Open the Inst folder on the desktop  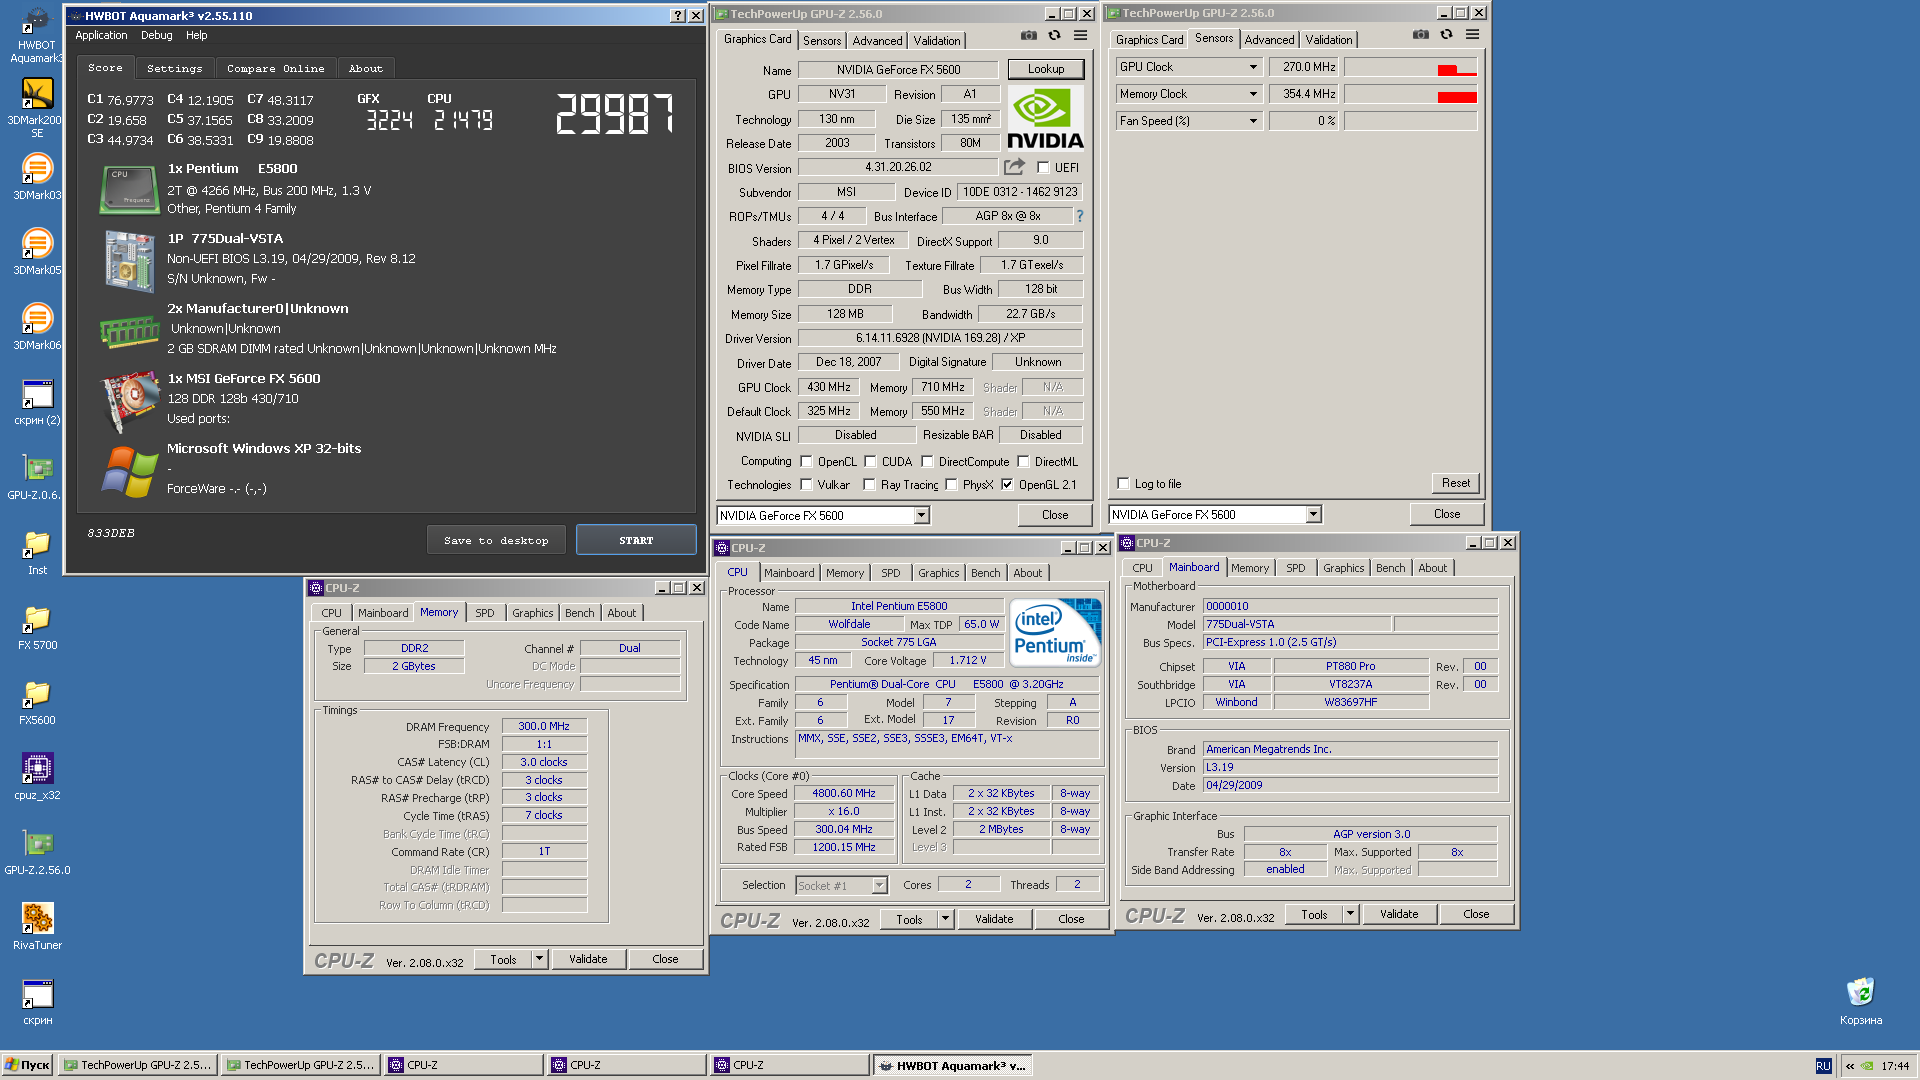(x=37, y=551)
